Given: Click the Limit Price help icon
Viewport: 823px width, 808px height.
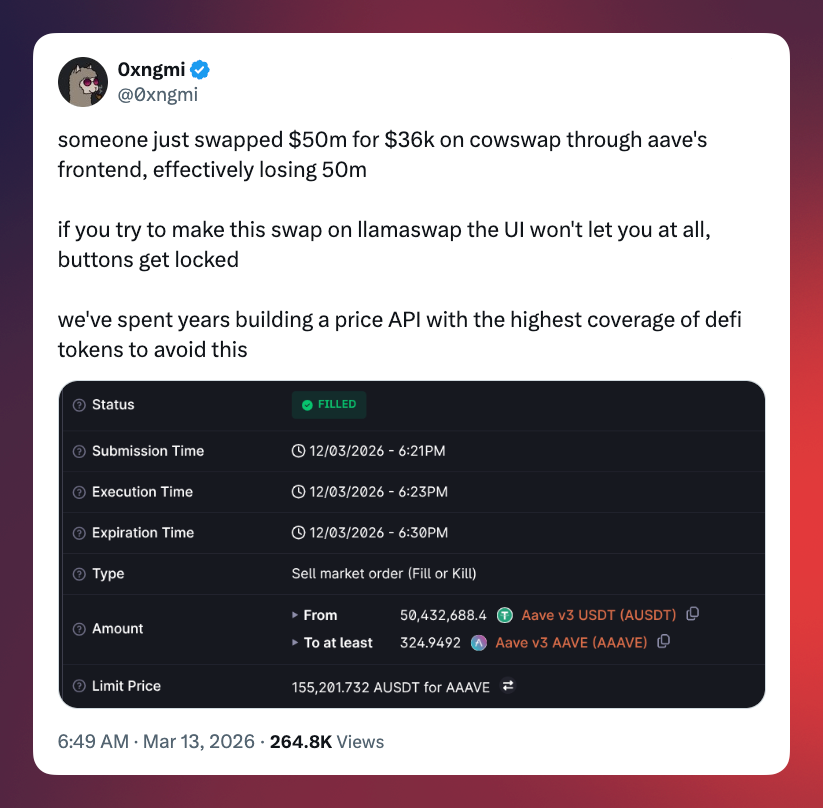Looking at the screenshot, I should pos(79,687).
